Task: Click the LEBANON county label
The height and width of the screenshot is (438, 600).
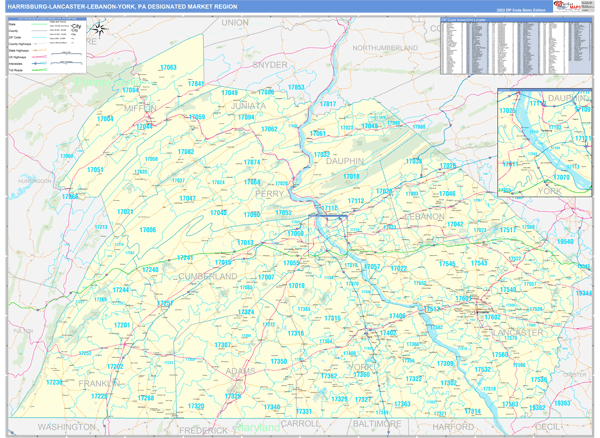Action: pos(425,217)
